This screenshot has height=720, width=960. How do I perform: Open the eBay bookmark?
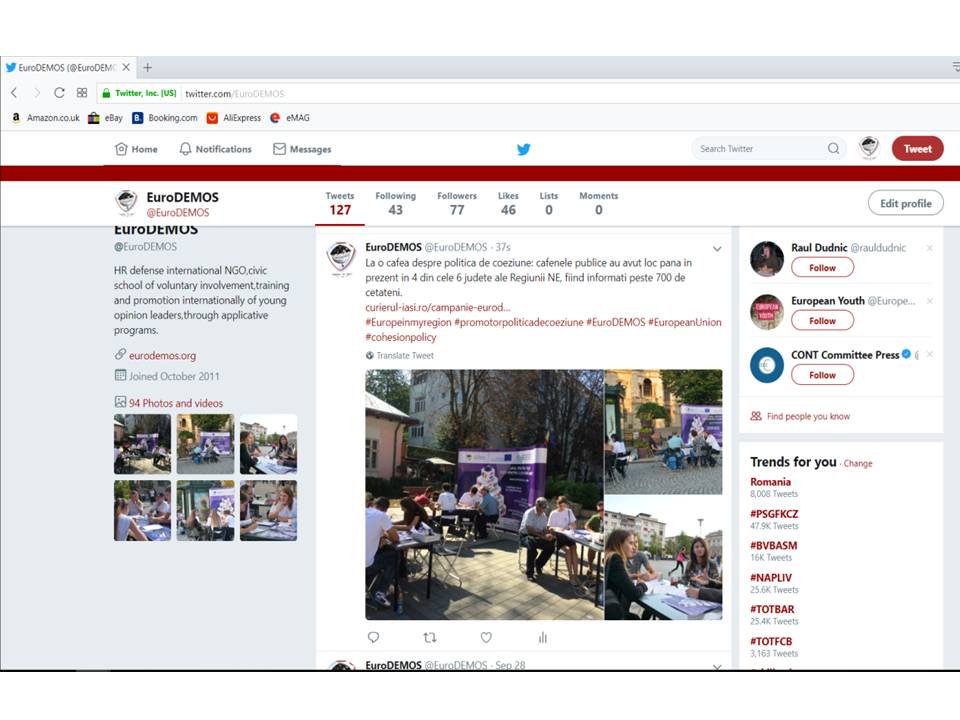[105, 118]
